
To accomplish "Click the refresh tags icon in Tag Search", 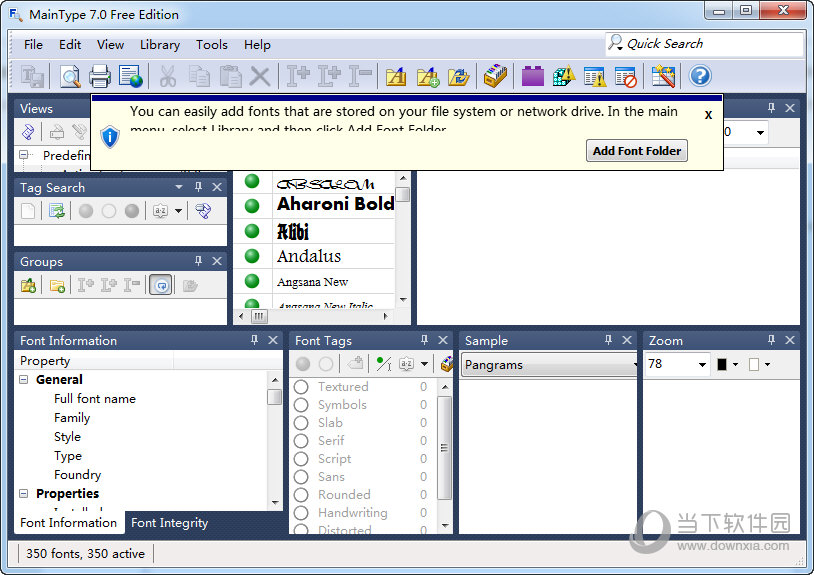I will click(57, 211).
